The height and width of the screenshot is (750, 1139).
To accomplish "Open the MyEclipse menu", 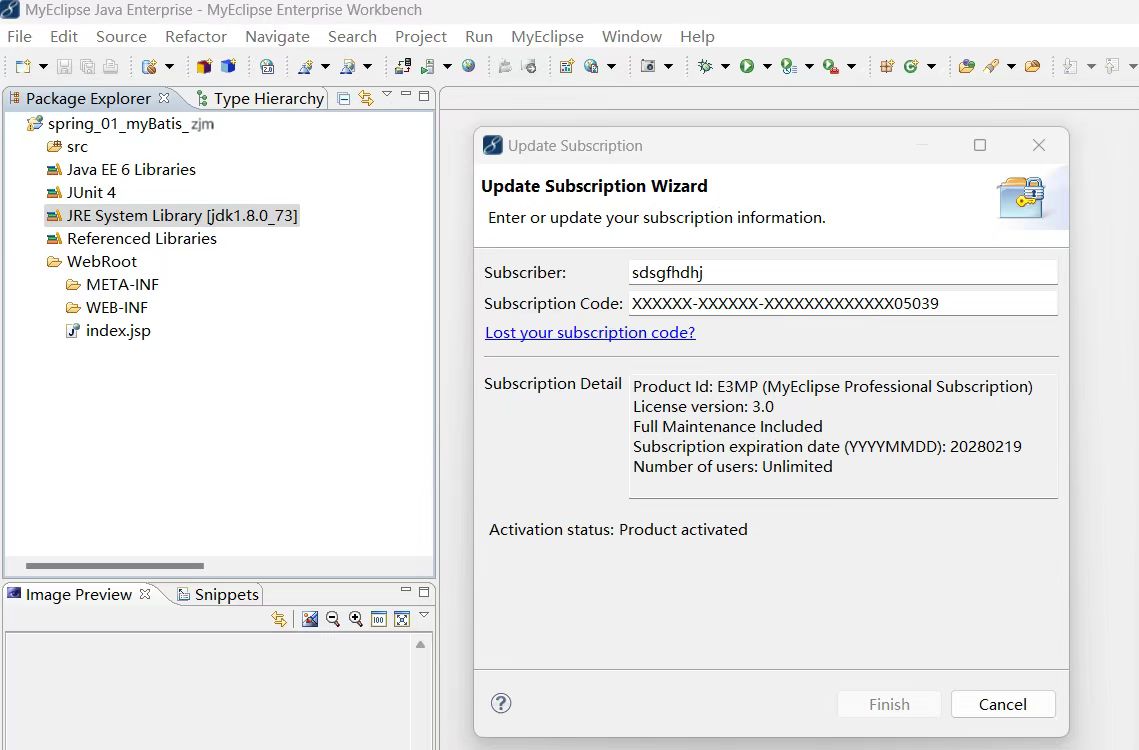I will pyautogui.click(x=547, y=36).
